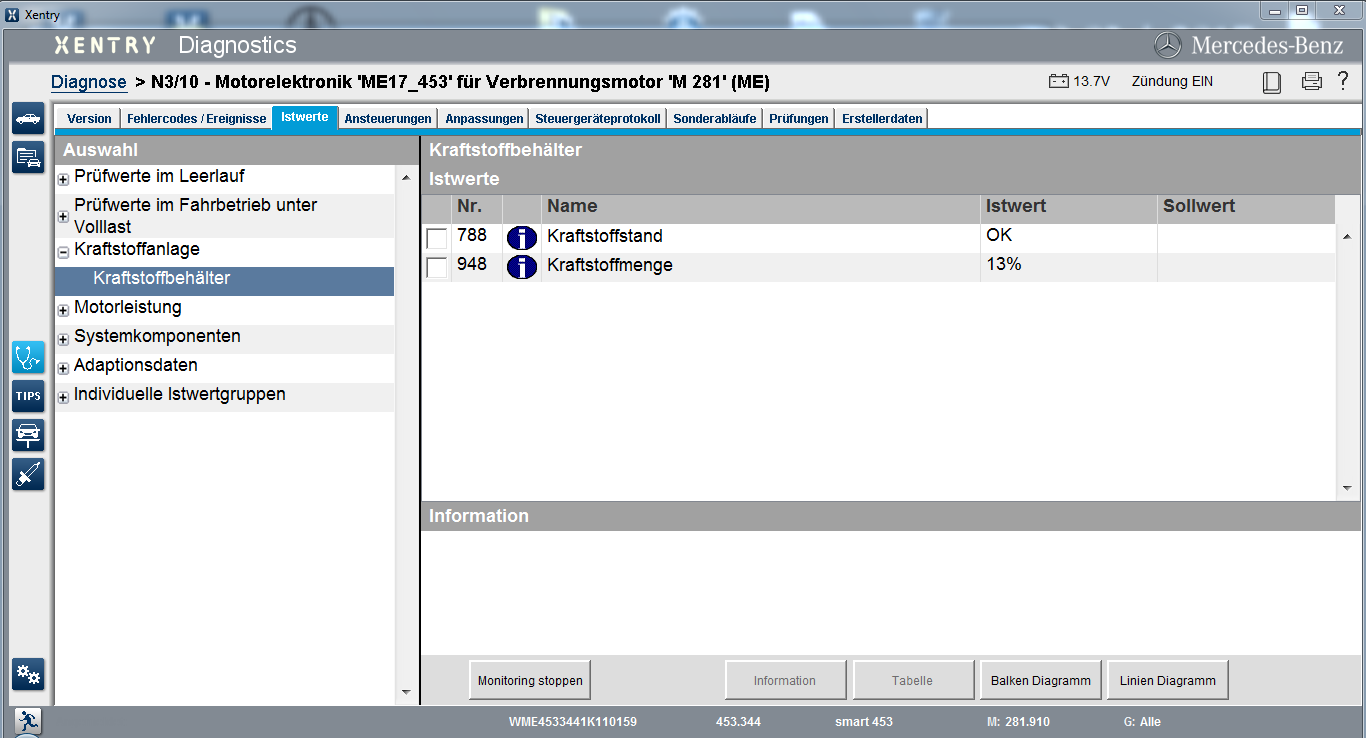The image size is (1366, 738).
Task: Expand Prüfwerte im Leerlauf node
Action: coord(63,180)
